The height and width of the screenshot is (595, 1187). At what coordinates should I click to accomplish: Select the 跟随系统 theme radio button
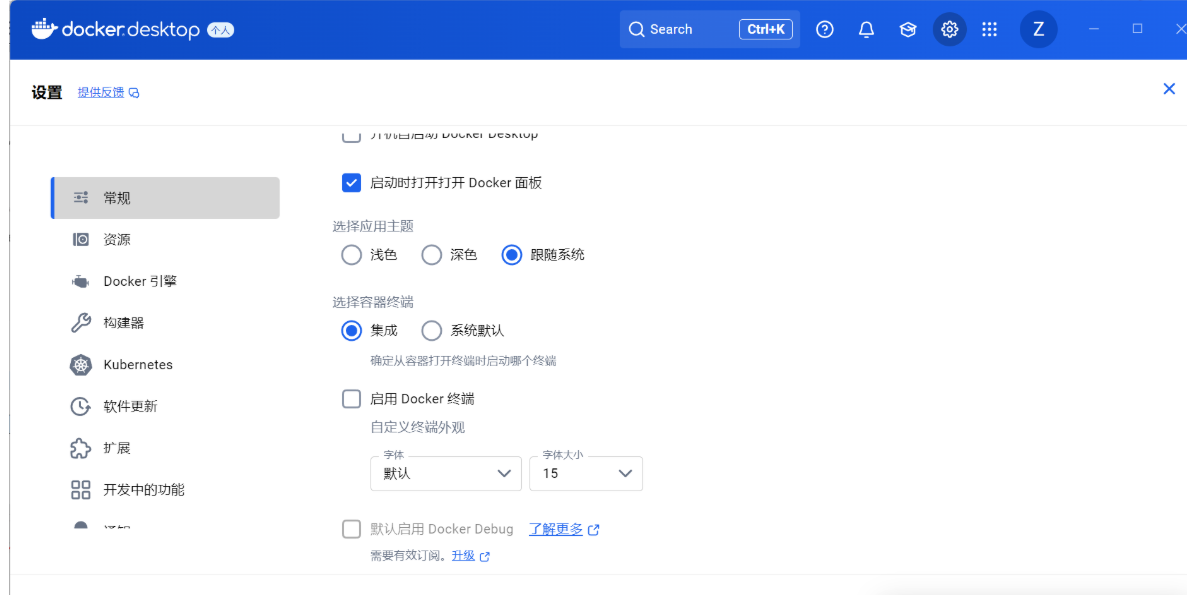(512, 255)
